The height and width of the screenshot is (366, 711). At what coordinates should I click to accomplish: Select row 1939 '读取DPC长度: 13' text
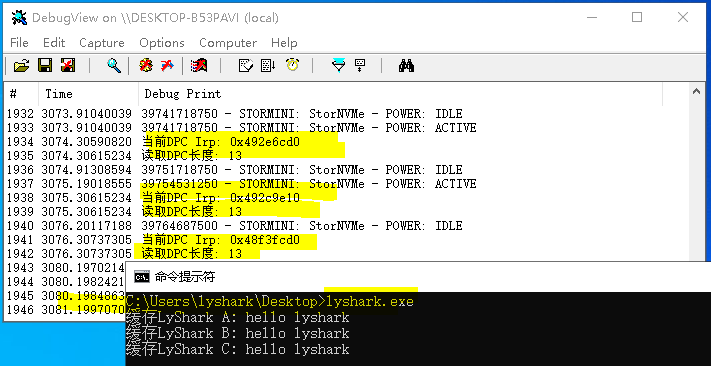[192, 212]
